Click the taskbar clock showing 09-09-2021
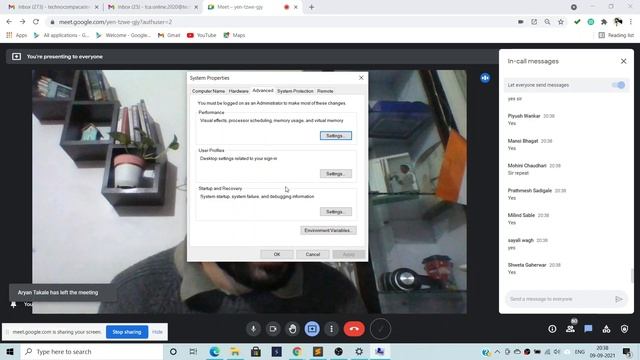Viewport: 640px width, 360px height. [x=602, y=351]
